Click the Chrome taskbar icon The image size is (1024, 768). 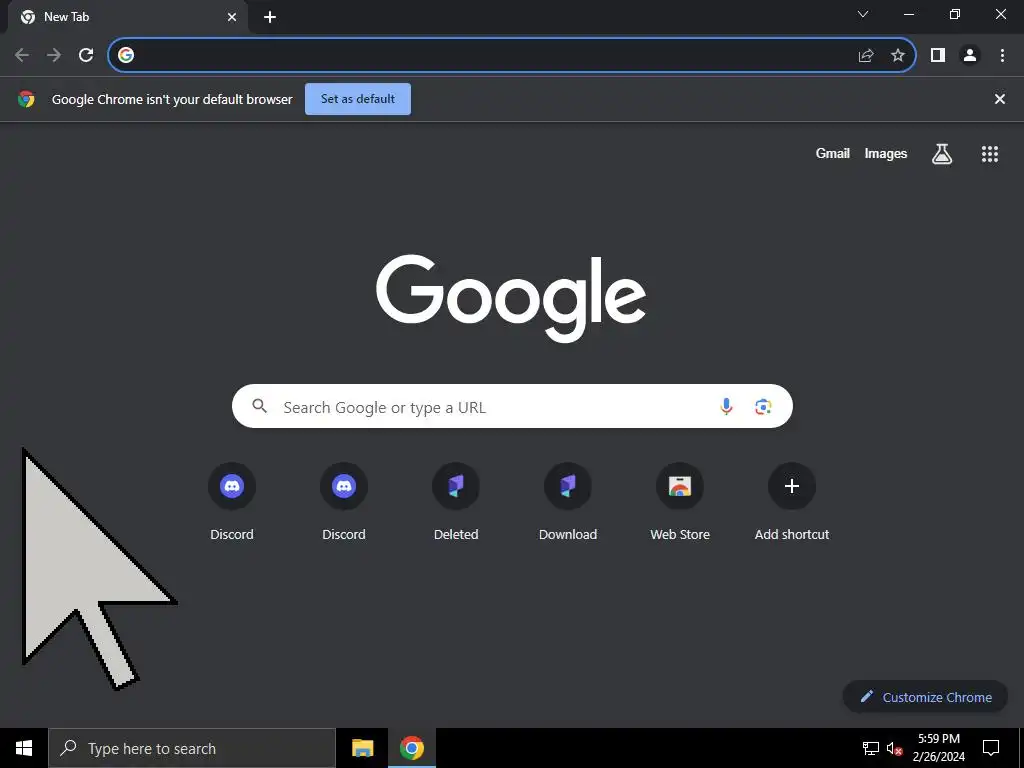coord(411,748)
